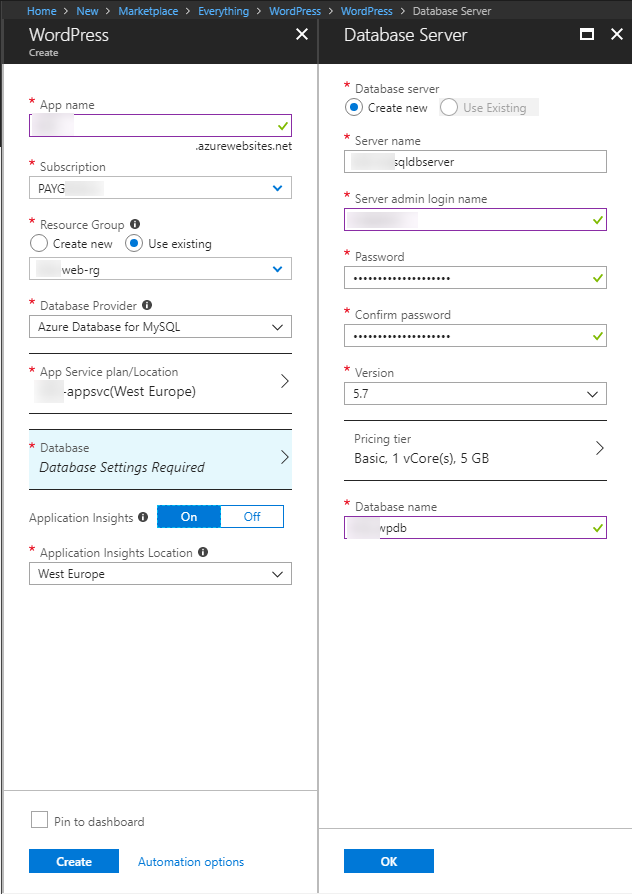632x894 pixels.
Task: Go to Marketplace breadcrumb
Action: [148, 11]
